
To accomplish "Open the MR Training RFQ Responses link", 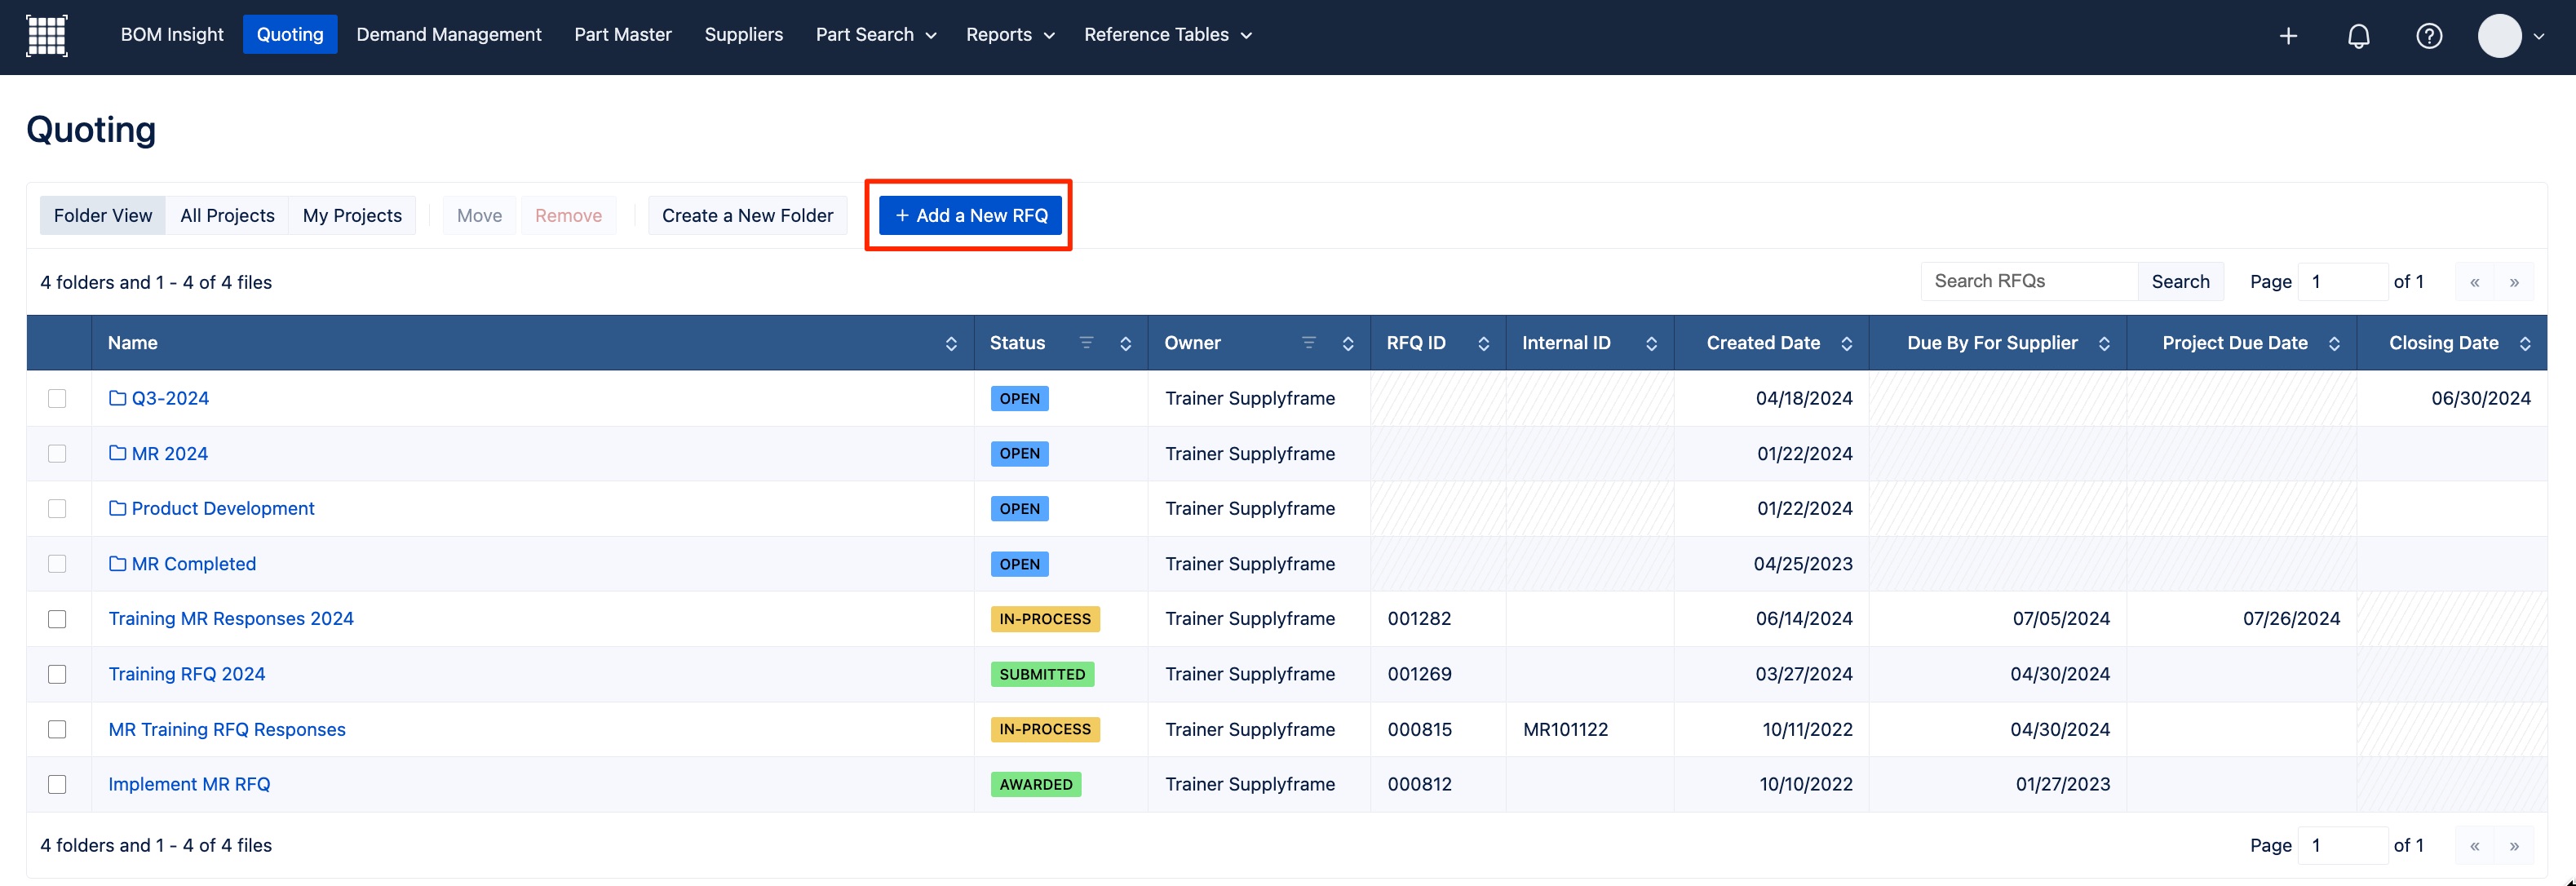I will 227,729.
